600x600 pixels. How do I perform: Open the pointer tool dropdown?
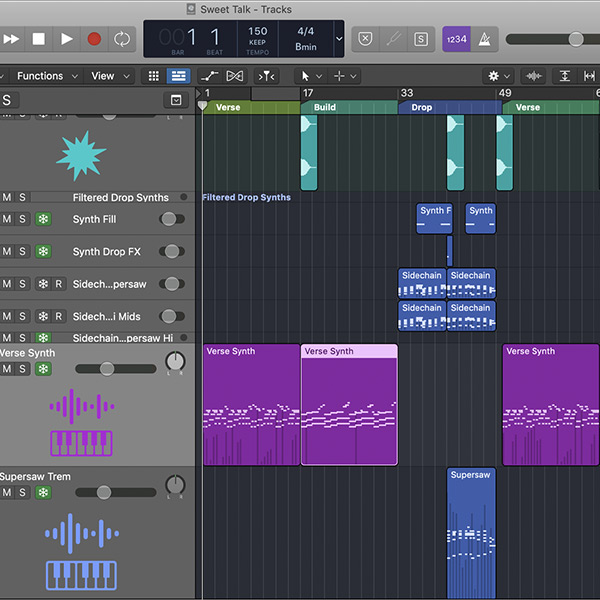click(x=311, y=76)
